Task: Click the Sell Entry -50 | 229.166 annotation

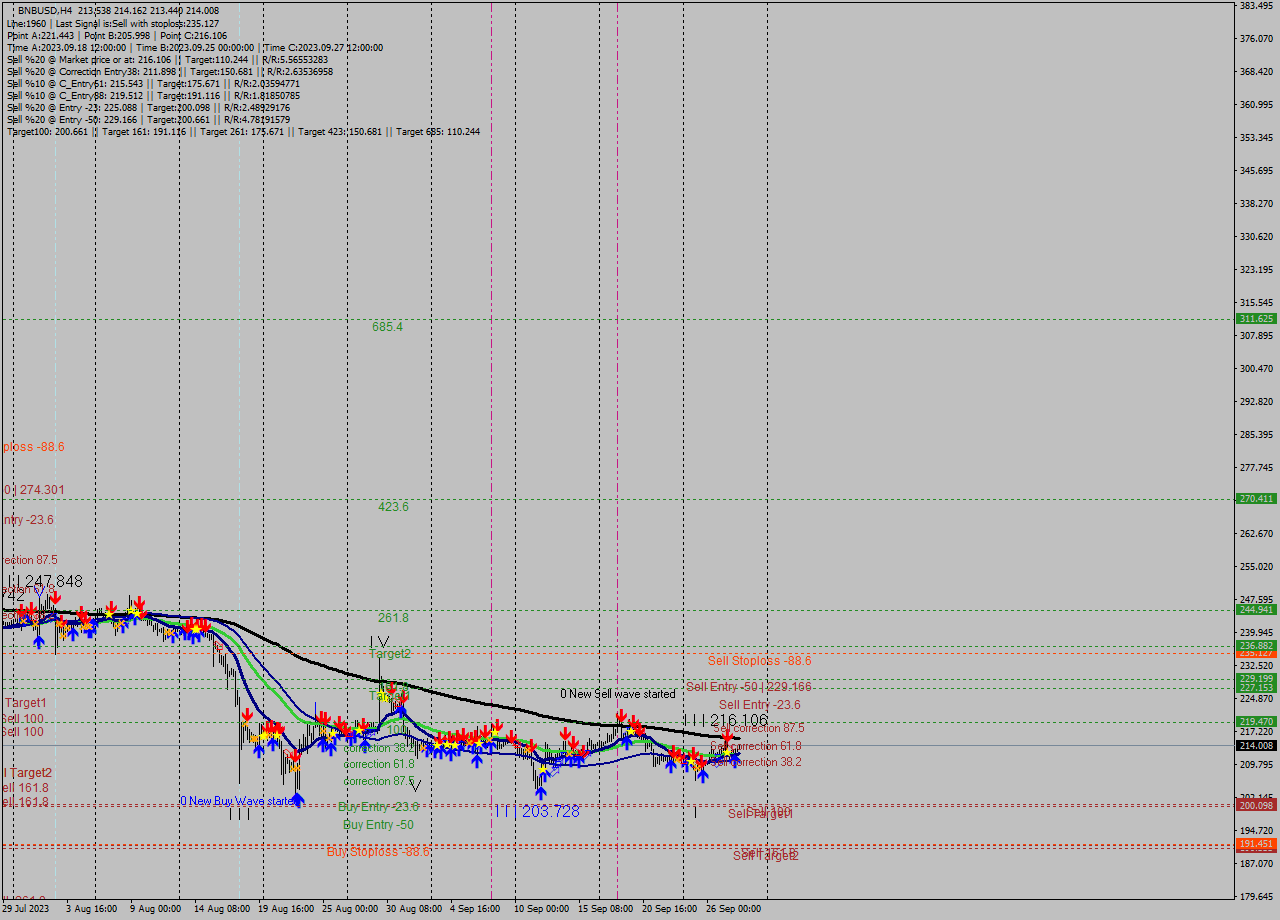Action: [x=748, y=687]
